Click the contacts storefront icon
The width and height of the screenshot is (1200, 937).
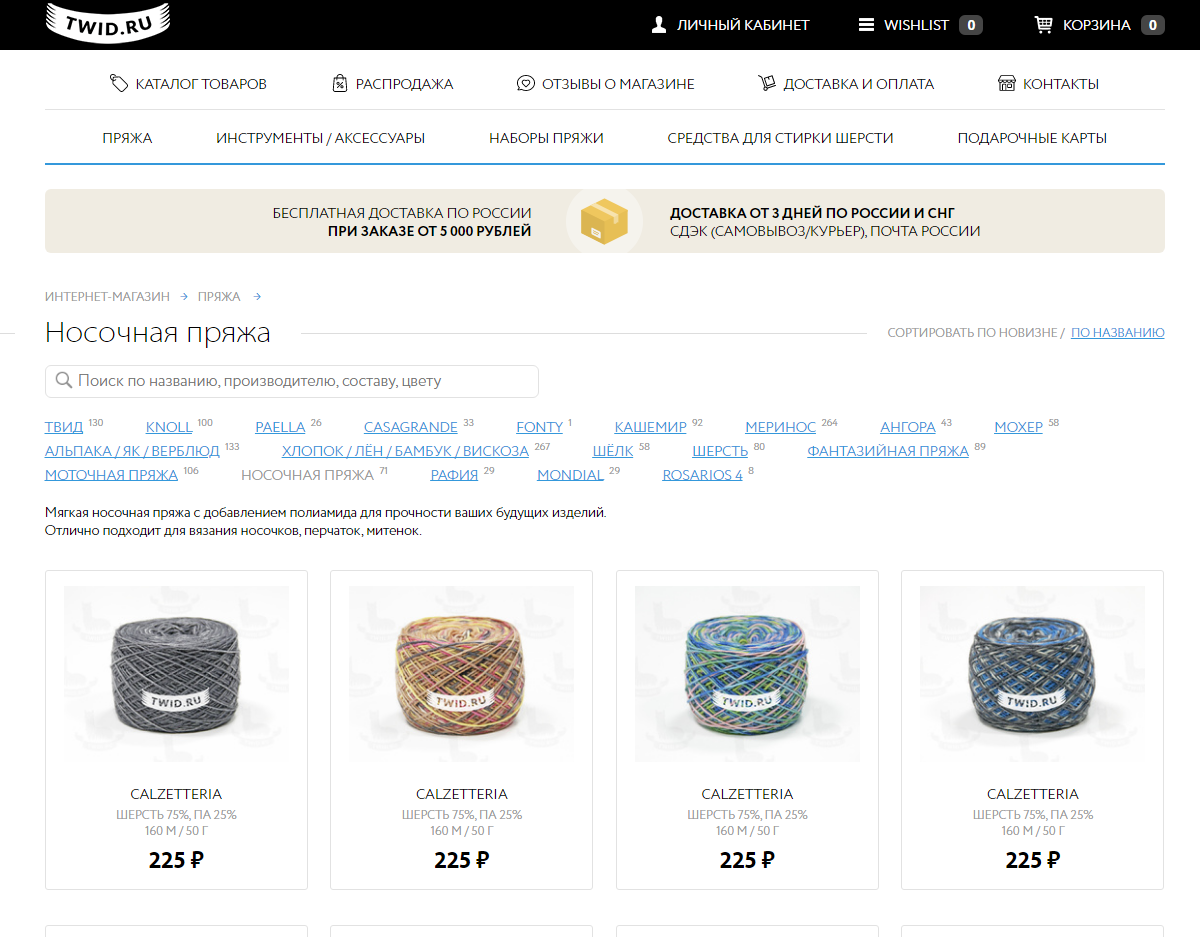point(1007,83)
